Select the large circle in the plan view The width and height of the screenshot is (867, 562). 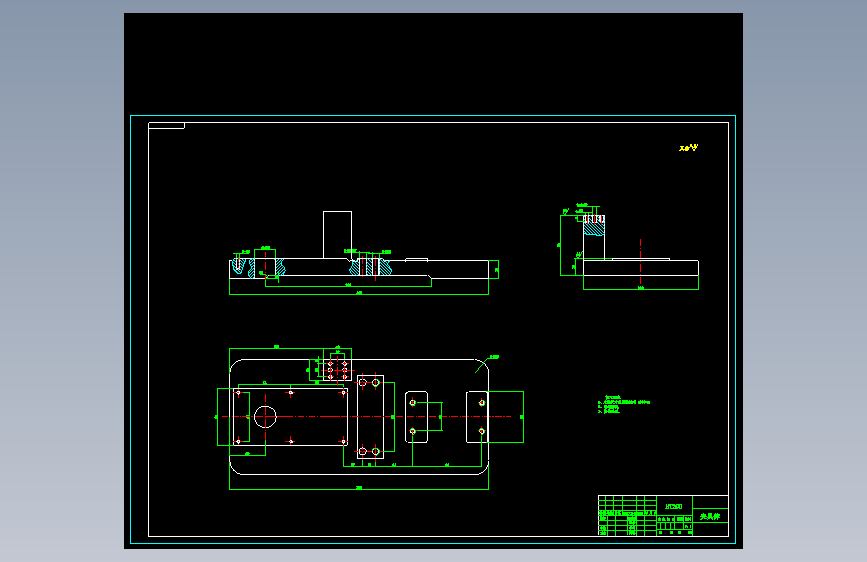[x=265, y=417]
